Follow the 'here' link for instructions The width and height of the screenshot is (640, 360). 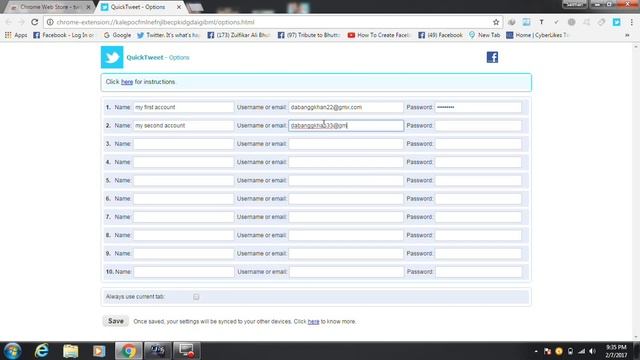pos(127,82)
